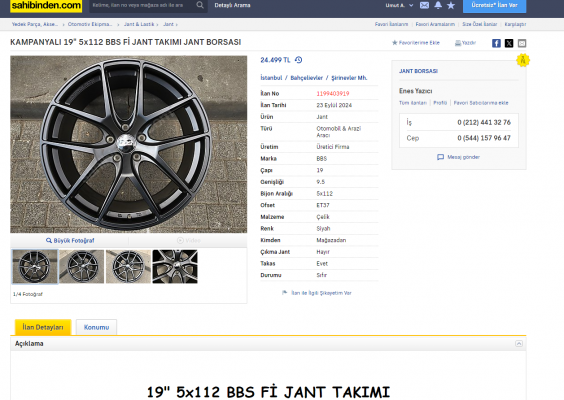Expand the Umut A. account dropdown
The image size is (564, 400).
click(x=399, y=5)
